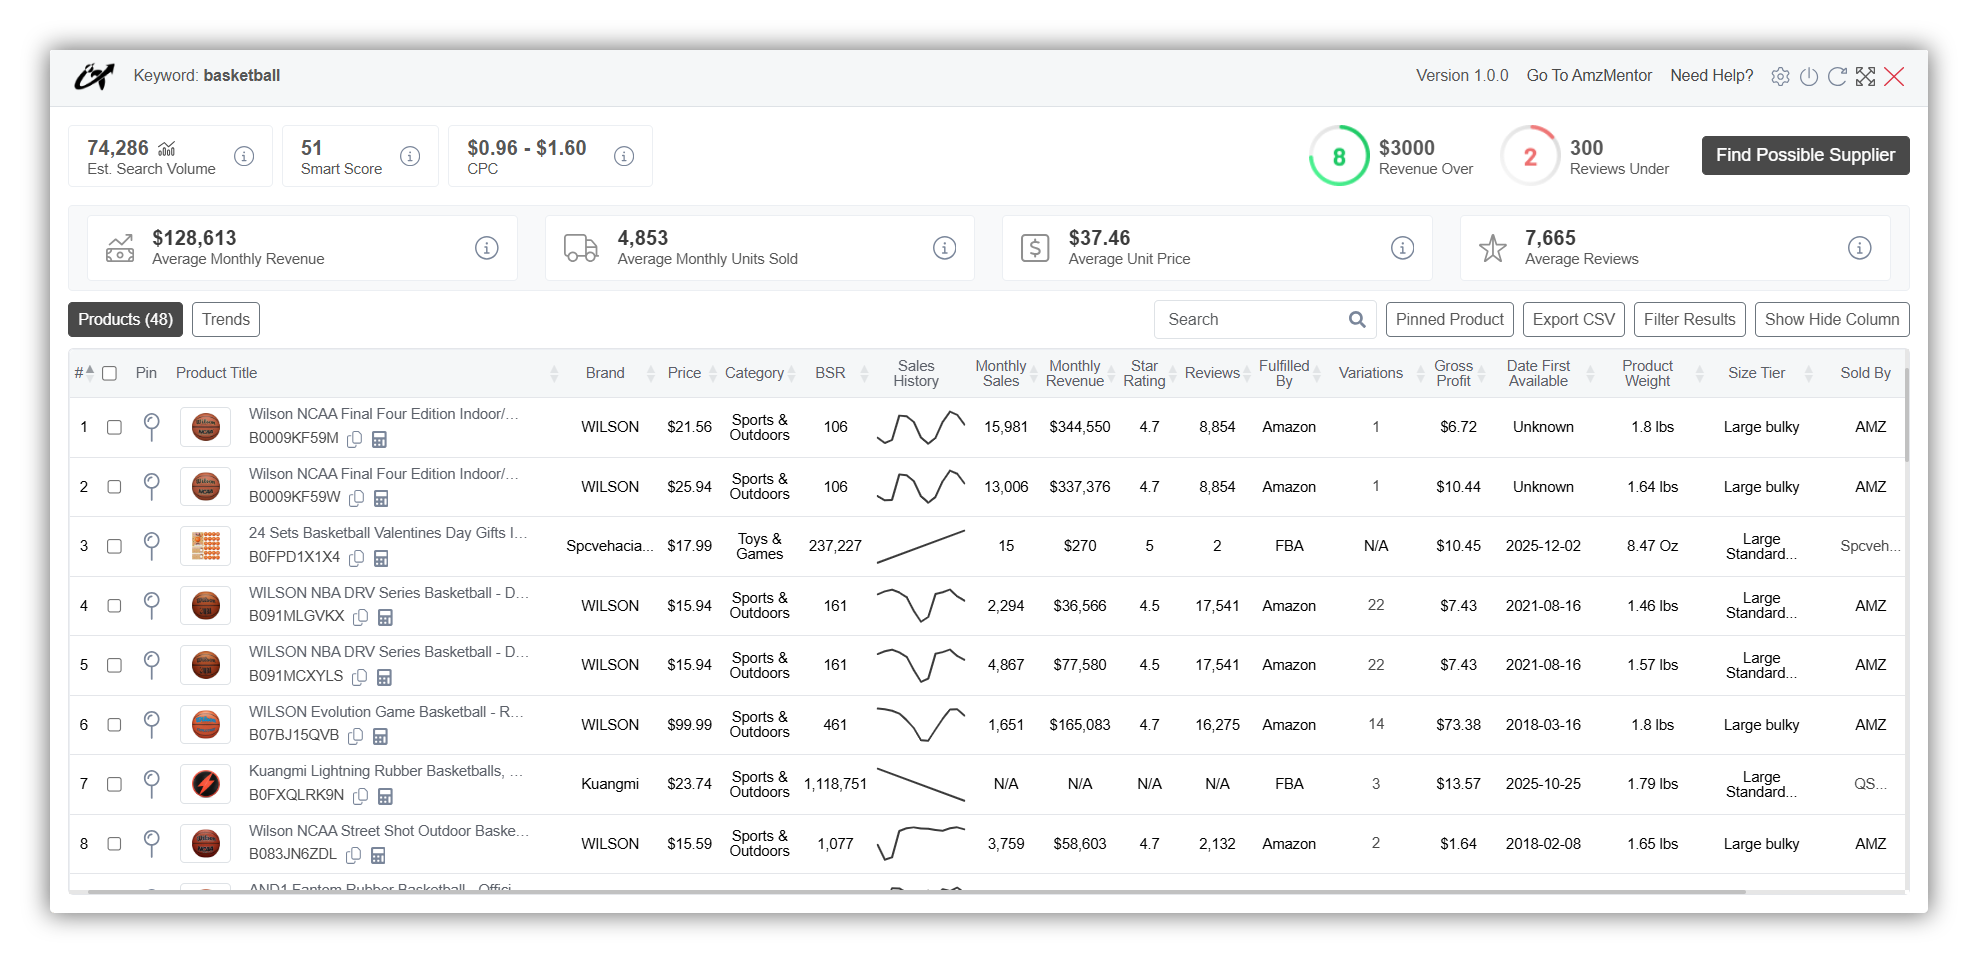This screenshot has width=1978, height=963.
Task: Check the select-all checkbox in table header
Action: (110, 373)
